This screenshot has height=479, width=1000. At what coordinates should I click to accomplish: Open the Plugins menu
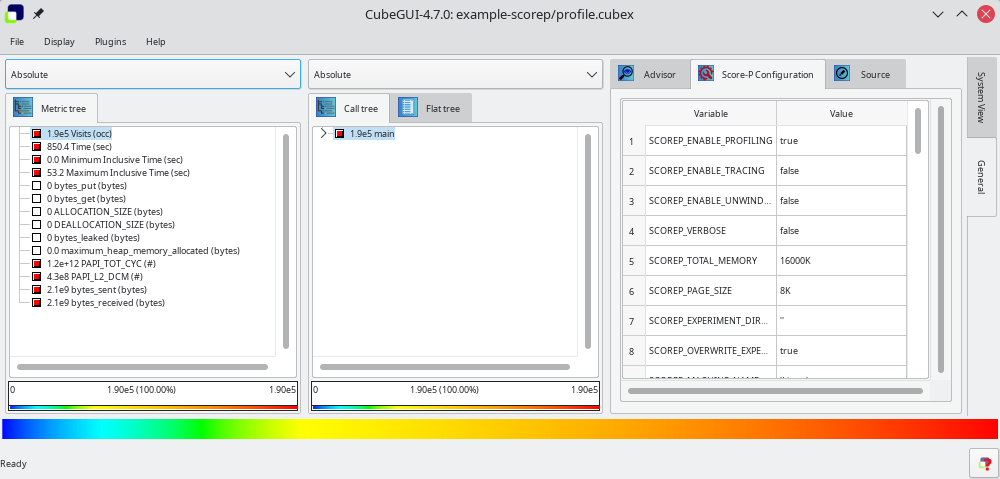point(110,41)
